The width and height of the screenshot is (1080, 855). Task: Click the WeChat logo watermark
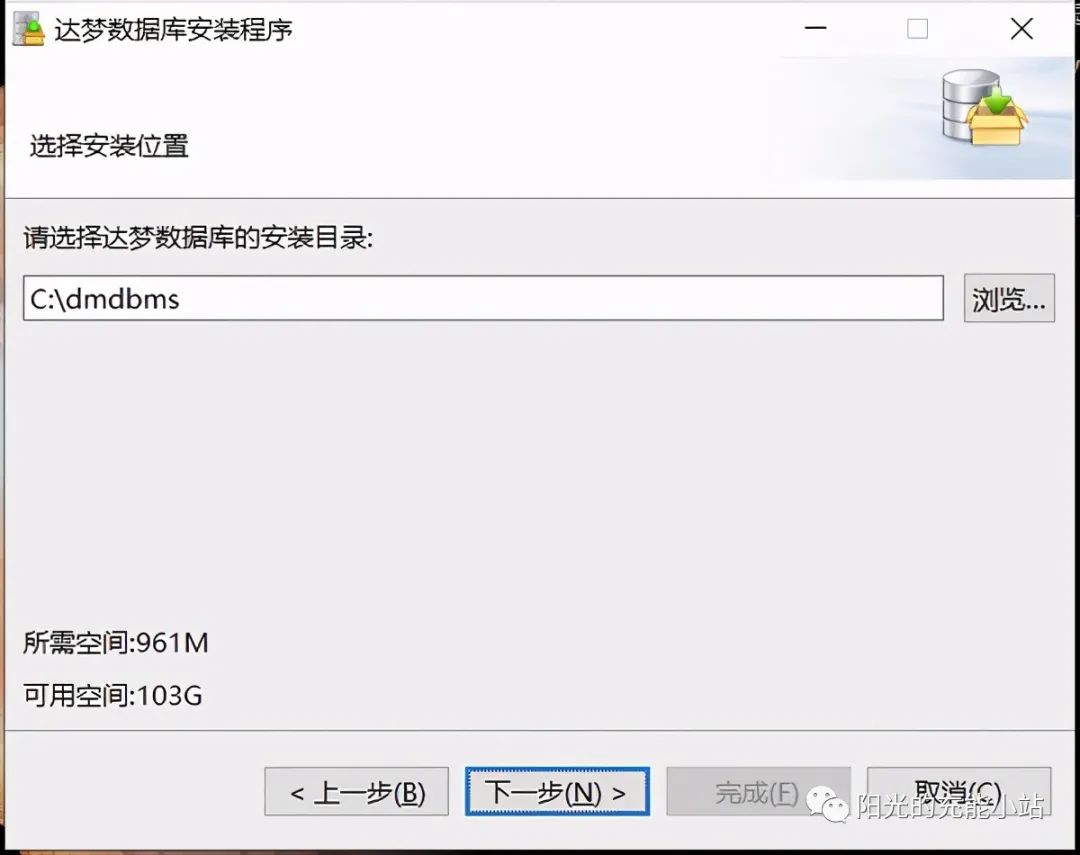(x=827, y=804)
